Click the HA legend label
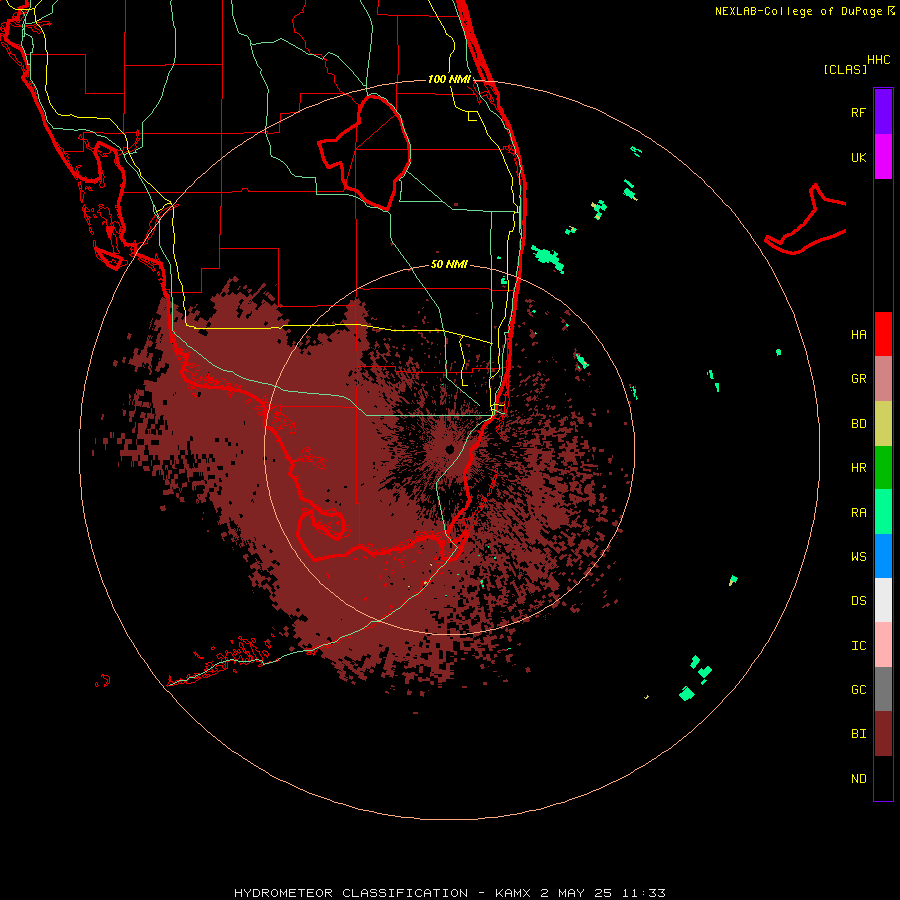Screen dimensions: 900x900 [x=858, y=334]
